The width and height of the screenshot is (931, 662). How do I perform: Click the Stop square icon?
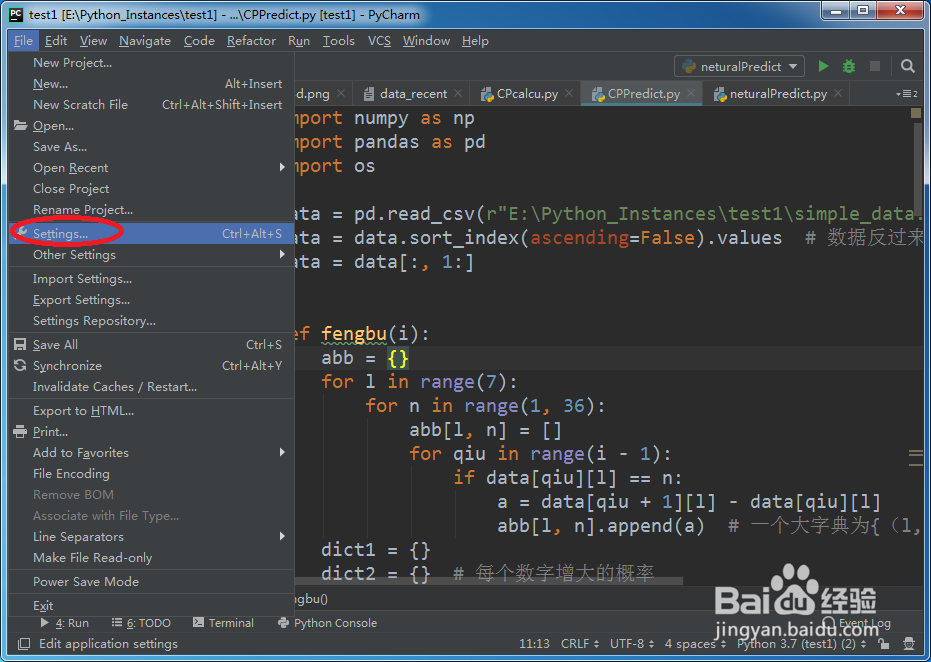point(875,66)
